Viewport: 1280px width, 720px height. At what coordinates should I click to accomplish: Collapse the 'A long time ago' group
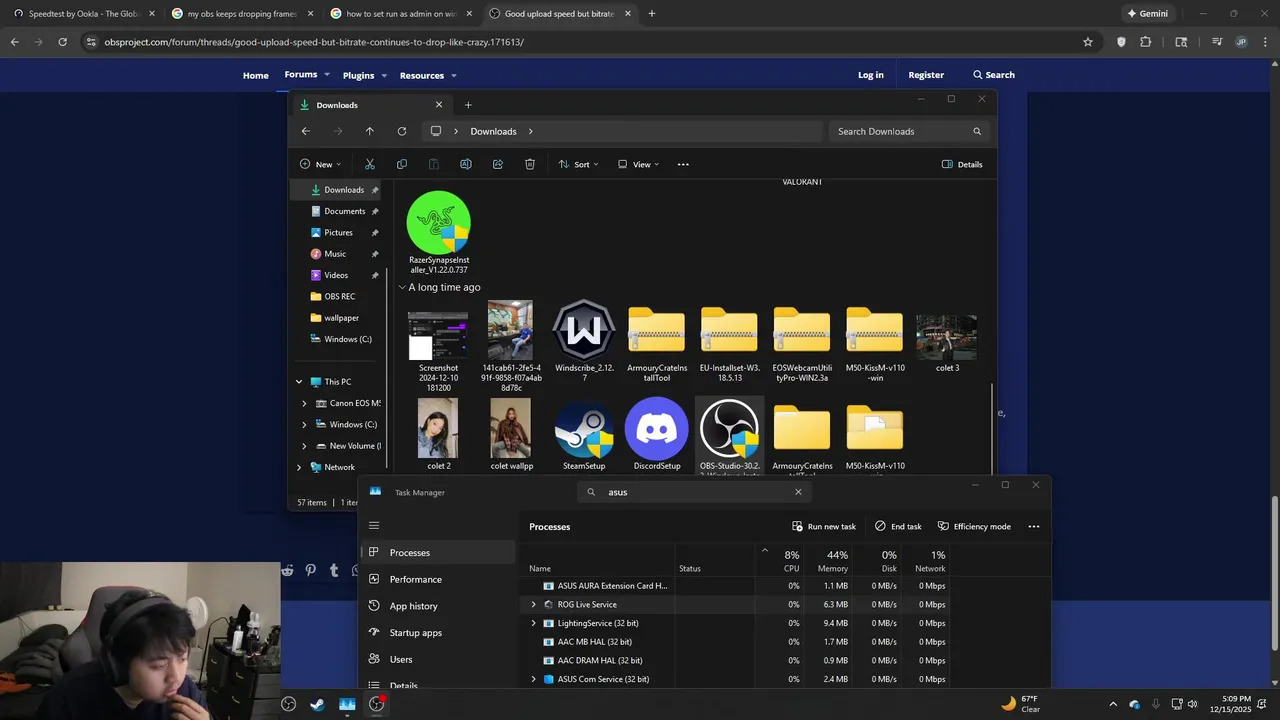pos(402,287)
